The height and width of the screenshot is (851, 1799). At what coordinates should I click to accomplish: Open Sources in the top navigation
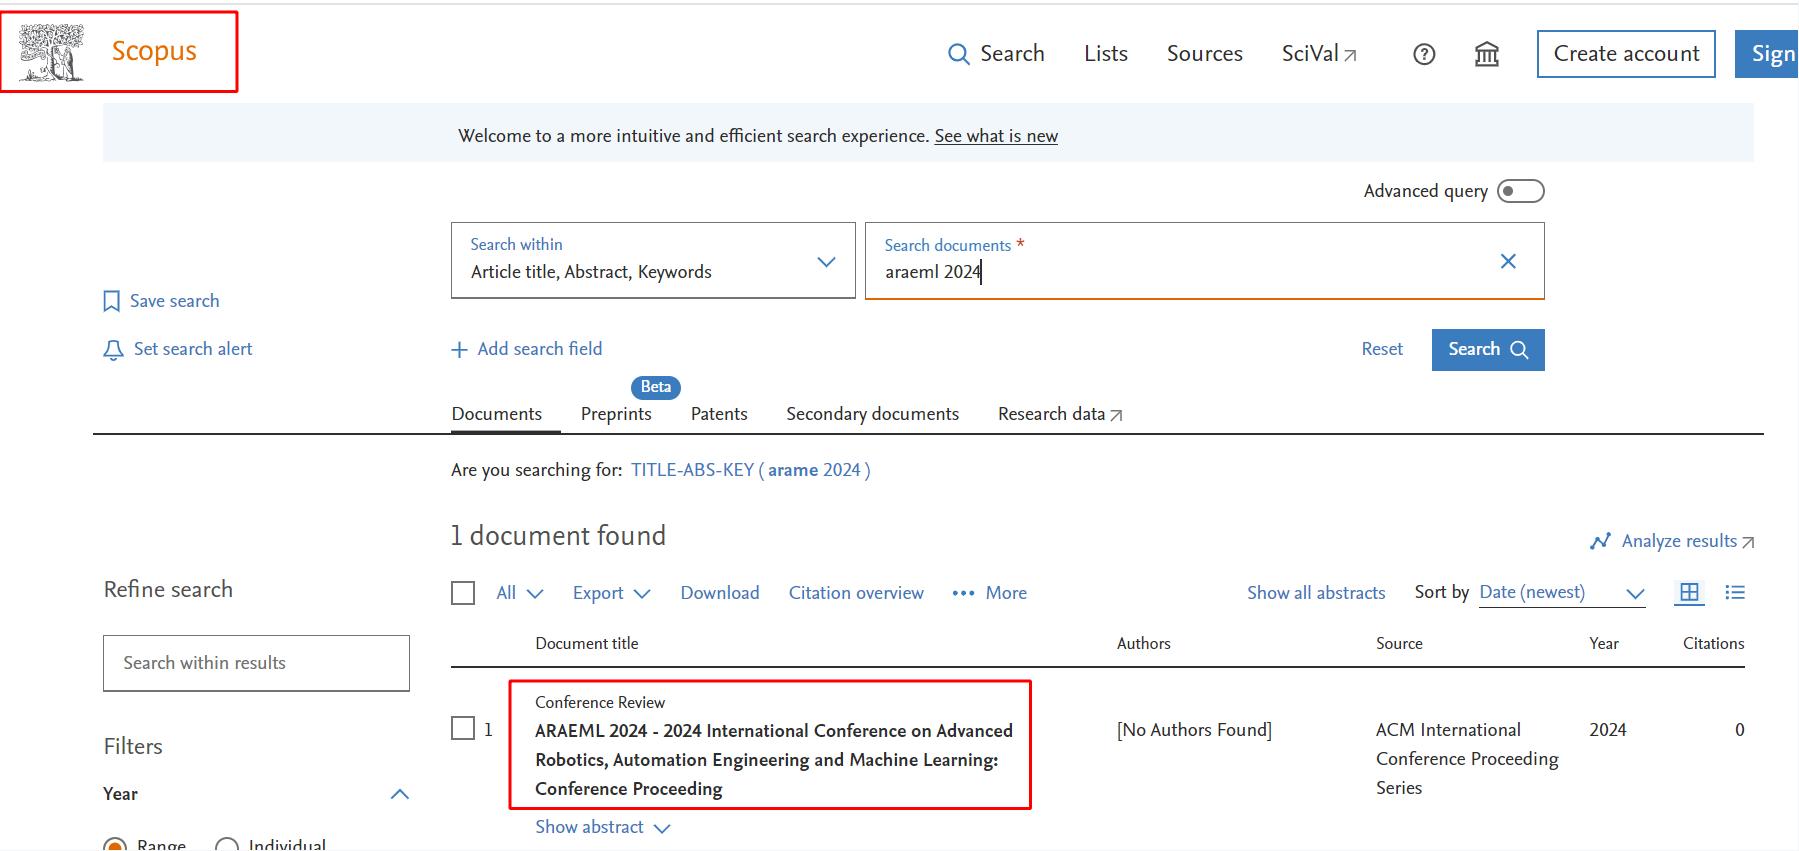[x=1205, y=54]
